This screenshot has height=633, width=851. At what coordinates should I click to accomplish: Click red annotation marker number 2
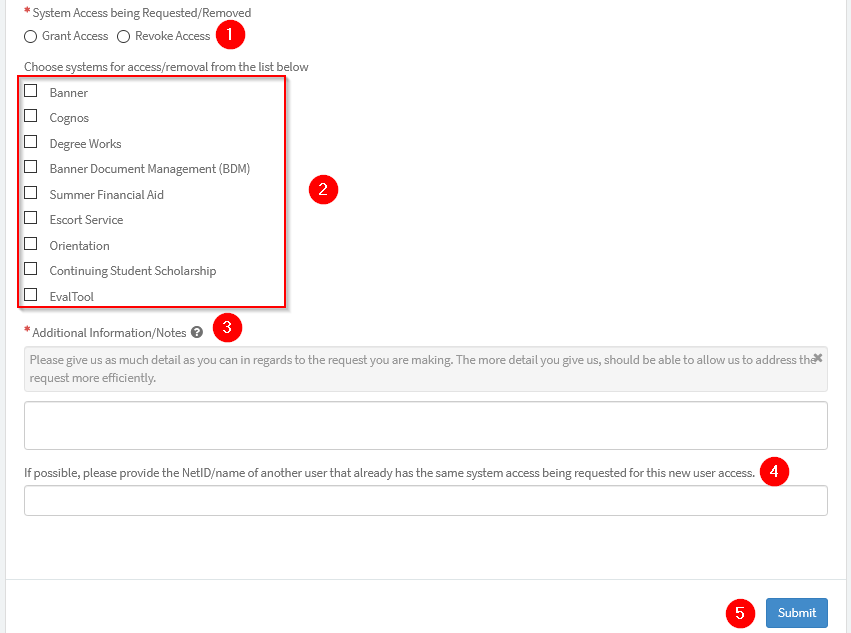323,190
